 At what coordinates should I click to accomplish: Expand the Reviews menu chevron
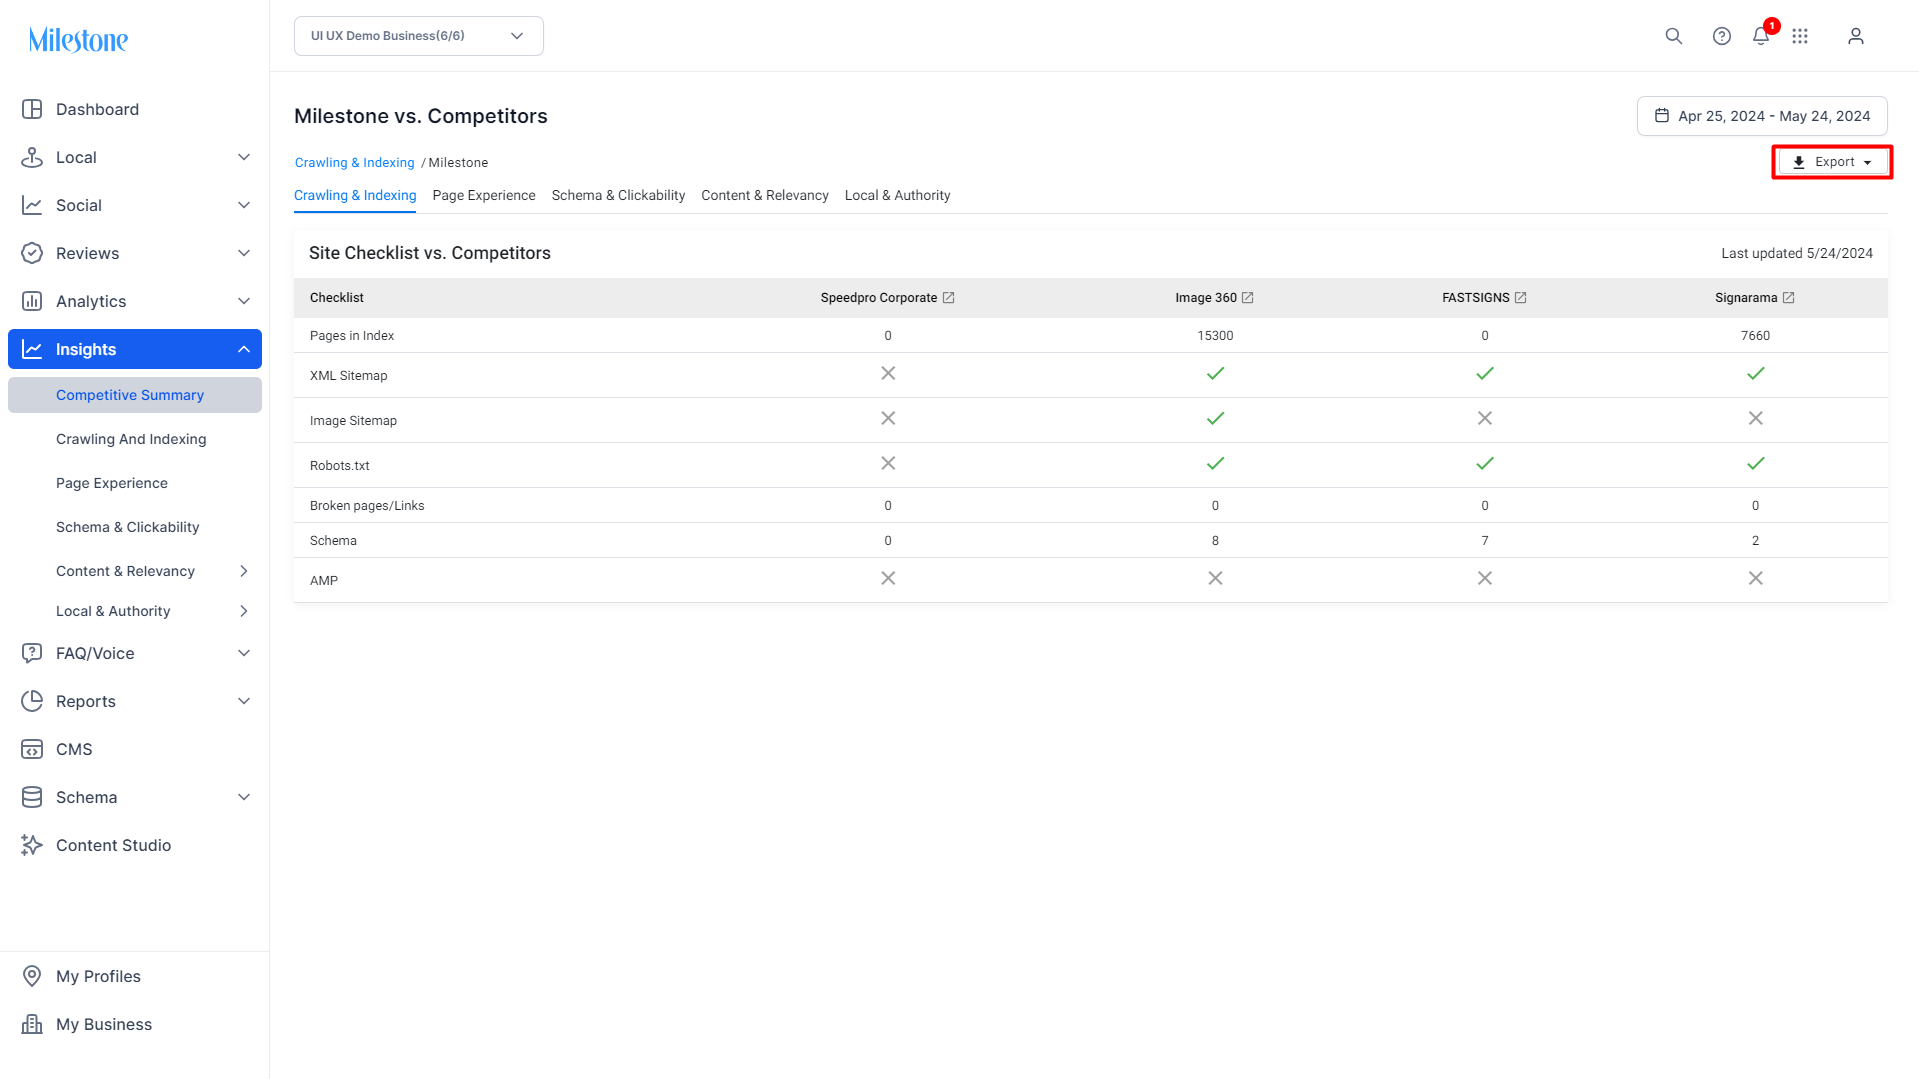244,253
